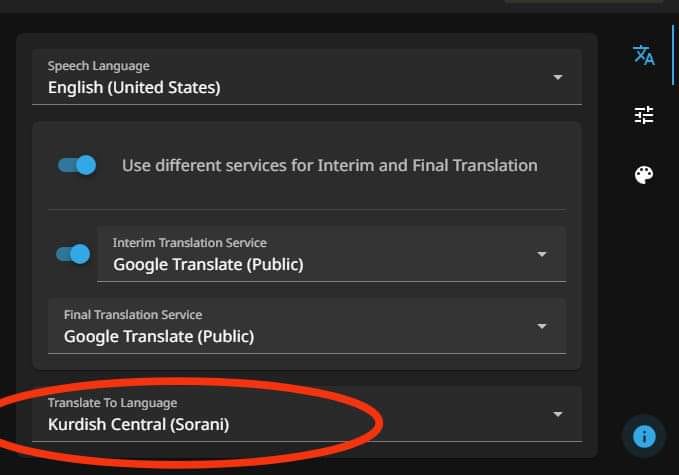Expand the Interim Translation Service dropdown arrow
This screenshot has height=475, width=679.
(542, 254)
